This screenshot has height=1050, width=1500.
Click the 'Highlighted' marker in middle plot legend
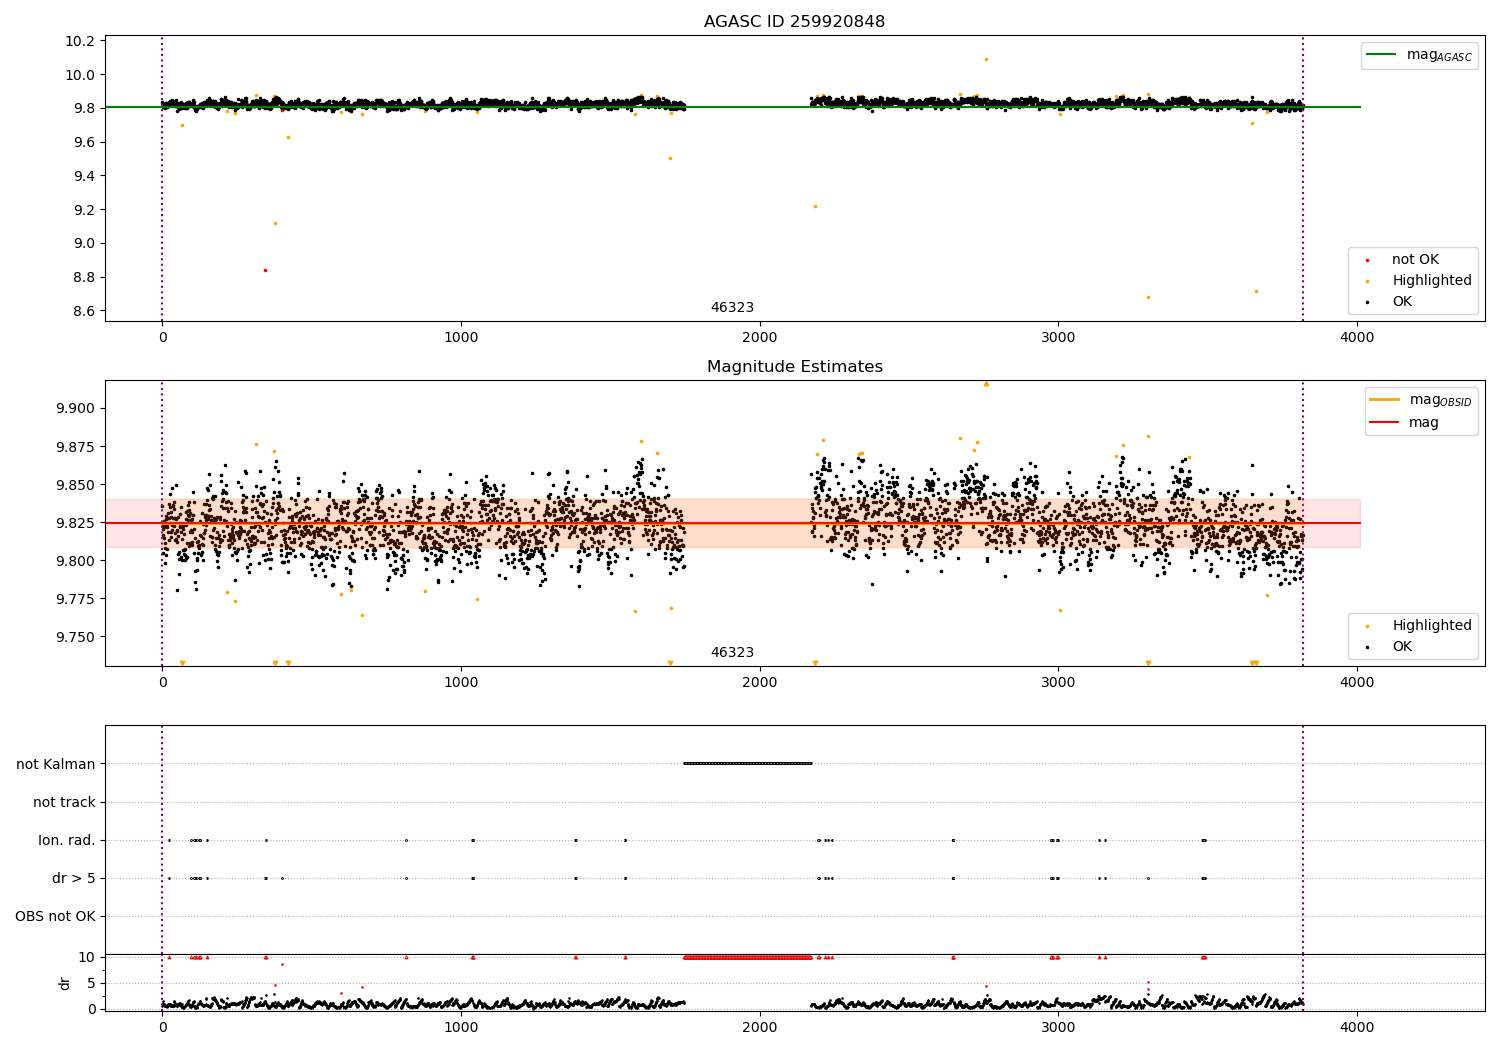click(x=1367, y=626)
